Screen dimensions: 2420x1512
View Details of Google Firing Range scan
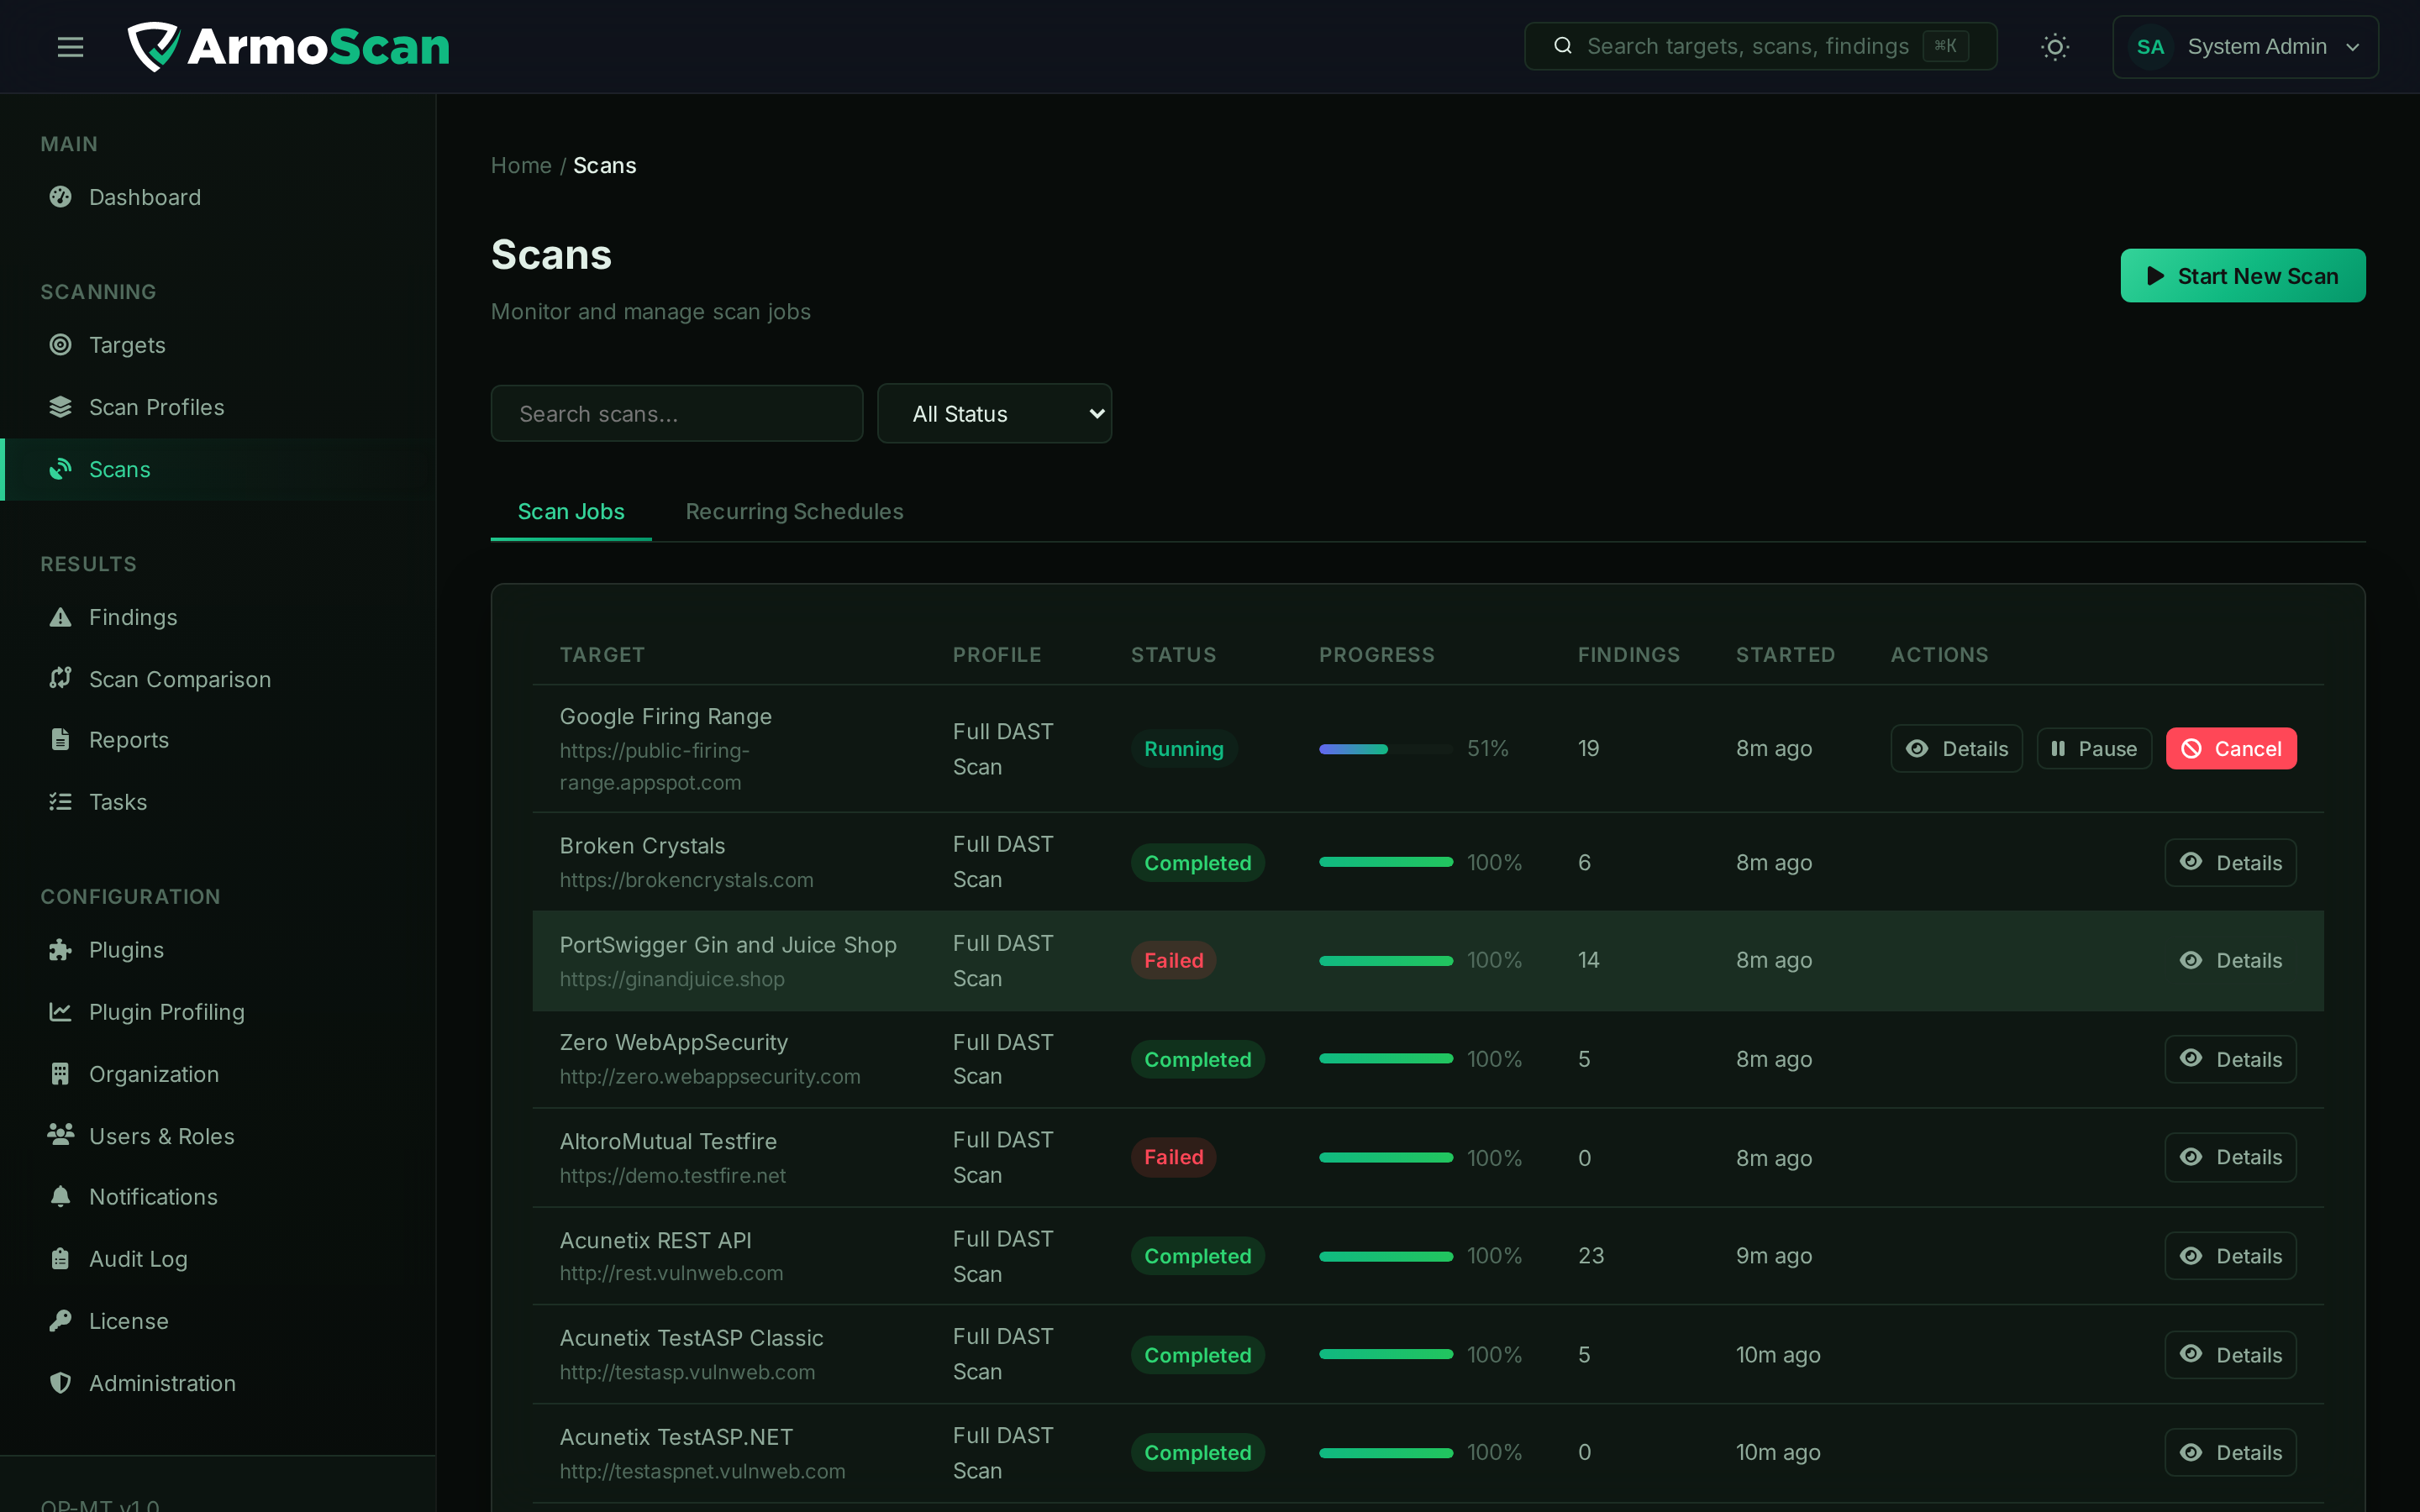click(x=1956, y=749)
